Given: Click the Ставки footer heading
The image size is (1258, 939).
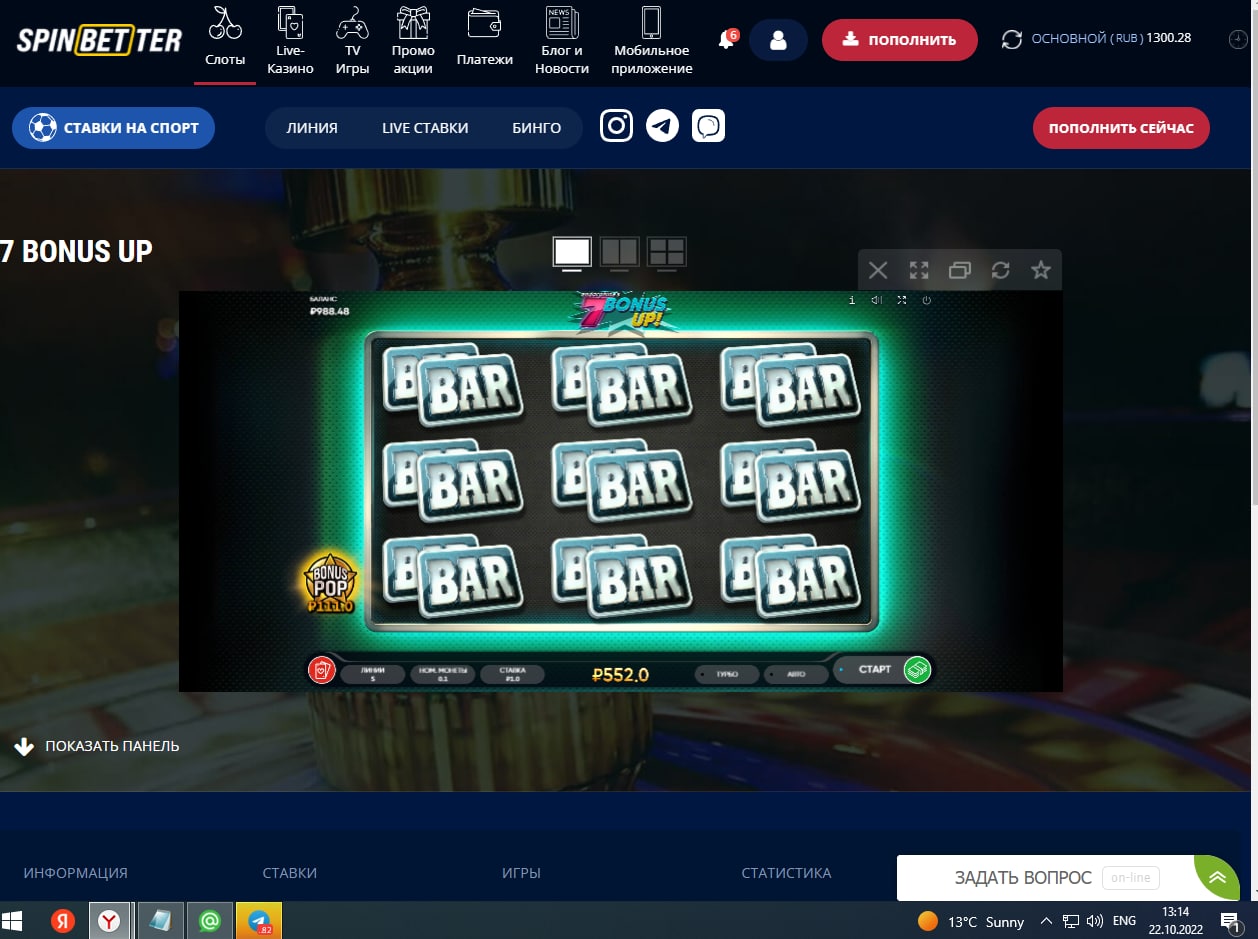Looking at the screenshot, I should tap(290, 873).
